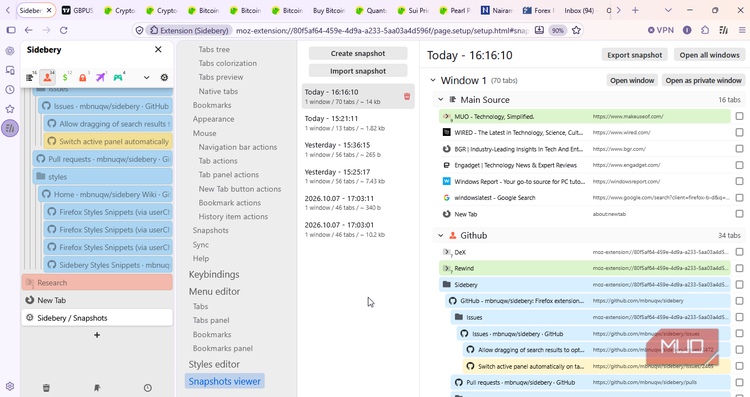The height and width of the screenshot is (397, 750).
Task: Click the Sidebery settings gear icon
Action: coord(164,77)
